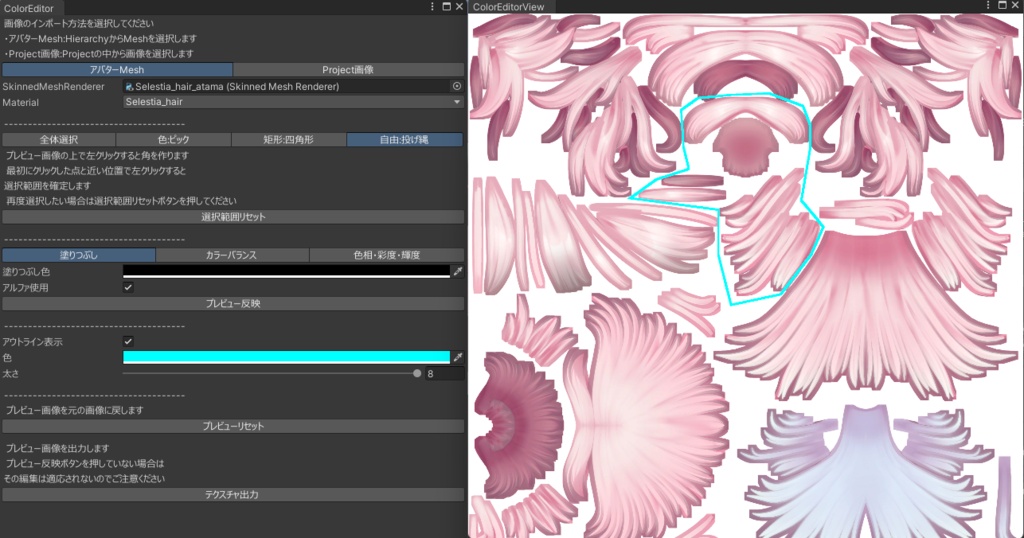Click text 画像のインポート方法を選択してください

tap(79, 24)
